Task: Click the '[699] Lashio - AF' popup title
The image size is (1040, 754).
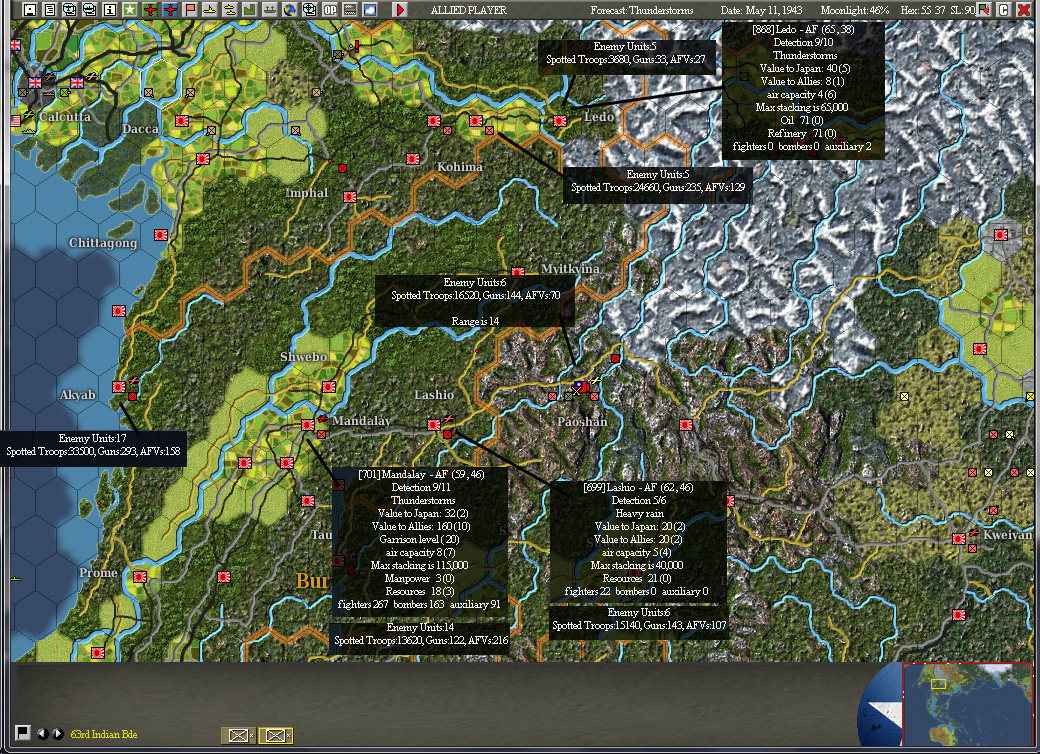Action: pyautogui.click(x=638, y=487)
